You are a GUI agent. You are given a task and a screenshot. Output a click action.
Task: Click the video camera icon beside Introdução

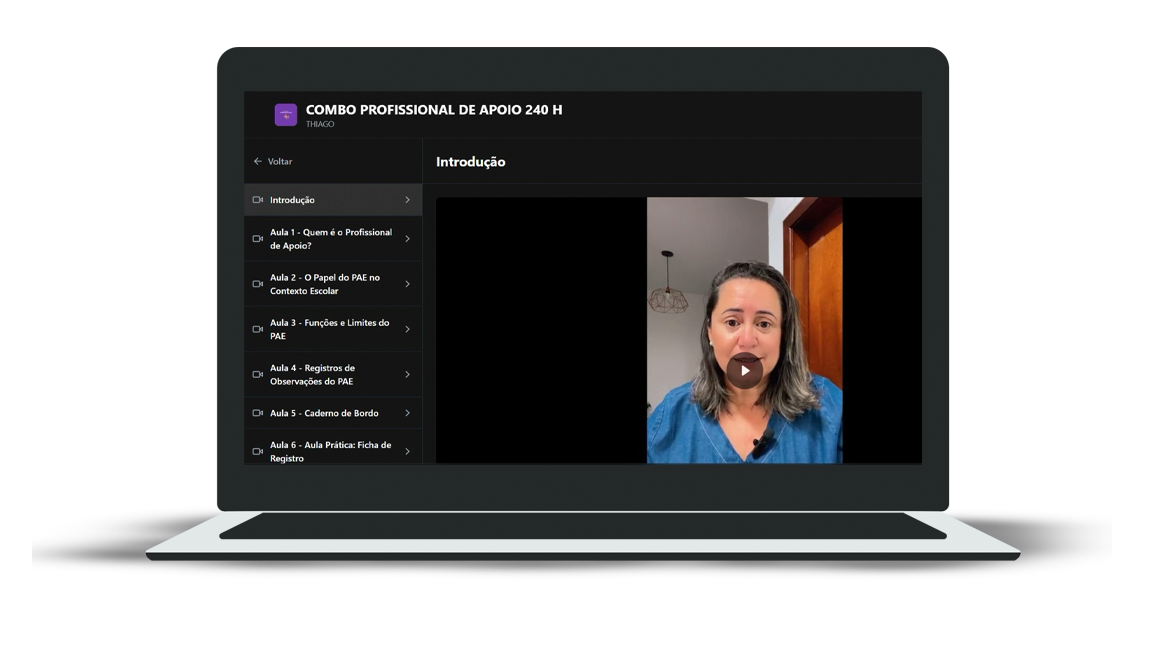click(x=258, y=200)
